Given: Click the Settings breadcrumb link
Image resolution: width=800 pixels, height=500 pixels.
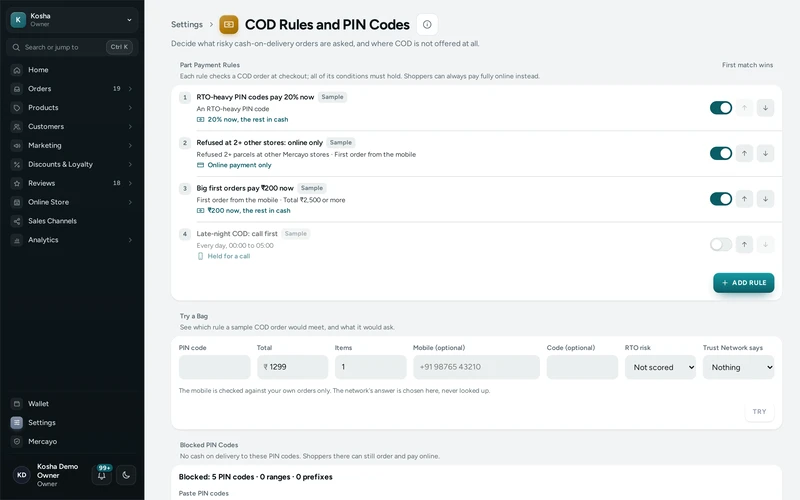Looking at the screenshot, I should click(x=187, y=24).
